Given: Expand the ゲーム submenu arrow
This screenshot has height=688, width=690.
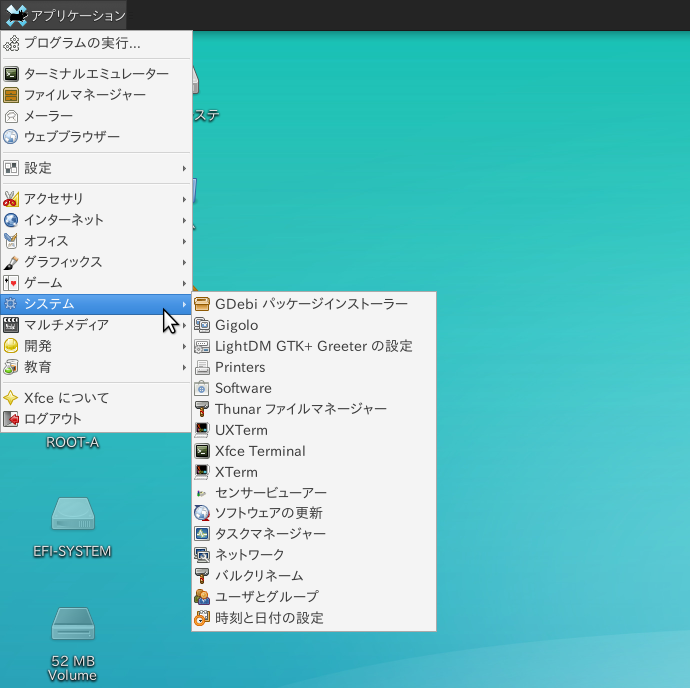Looking at the screenshot, I should pyautogui.click(x=184, y=283).
